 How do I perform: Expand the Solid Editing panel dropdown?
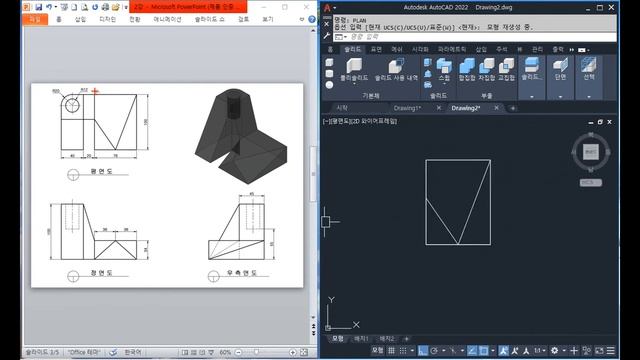coord(531,97)
